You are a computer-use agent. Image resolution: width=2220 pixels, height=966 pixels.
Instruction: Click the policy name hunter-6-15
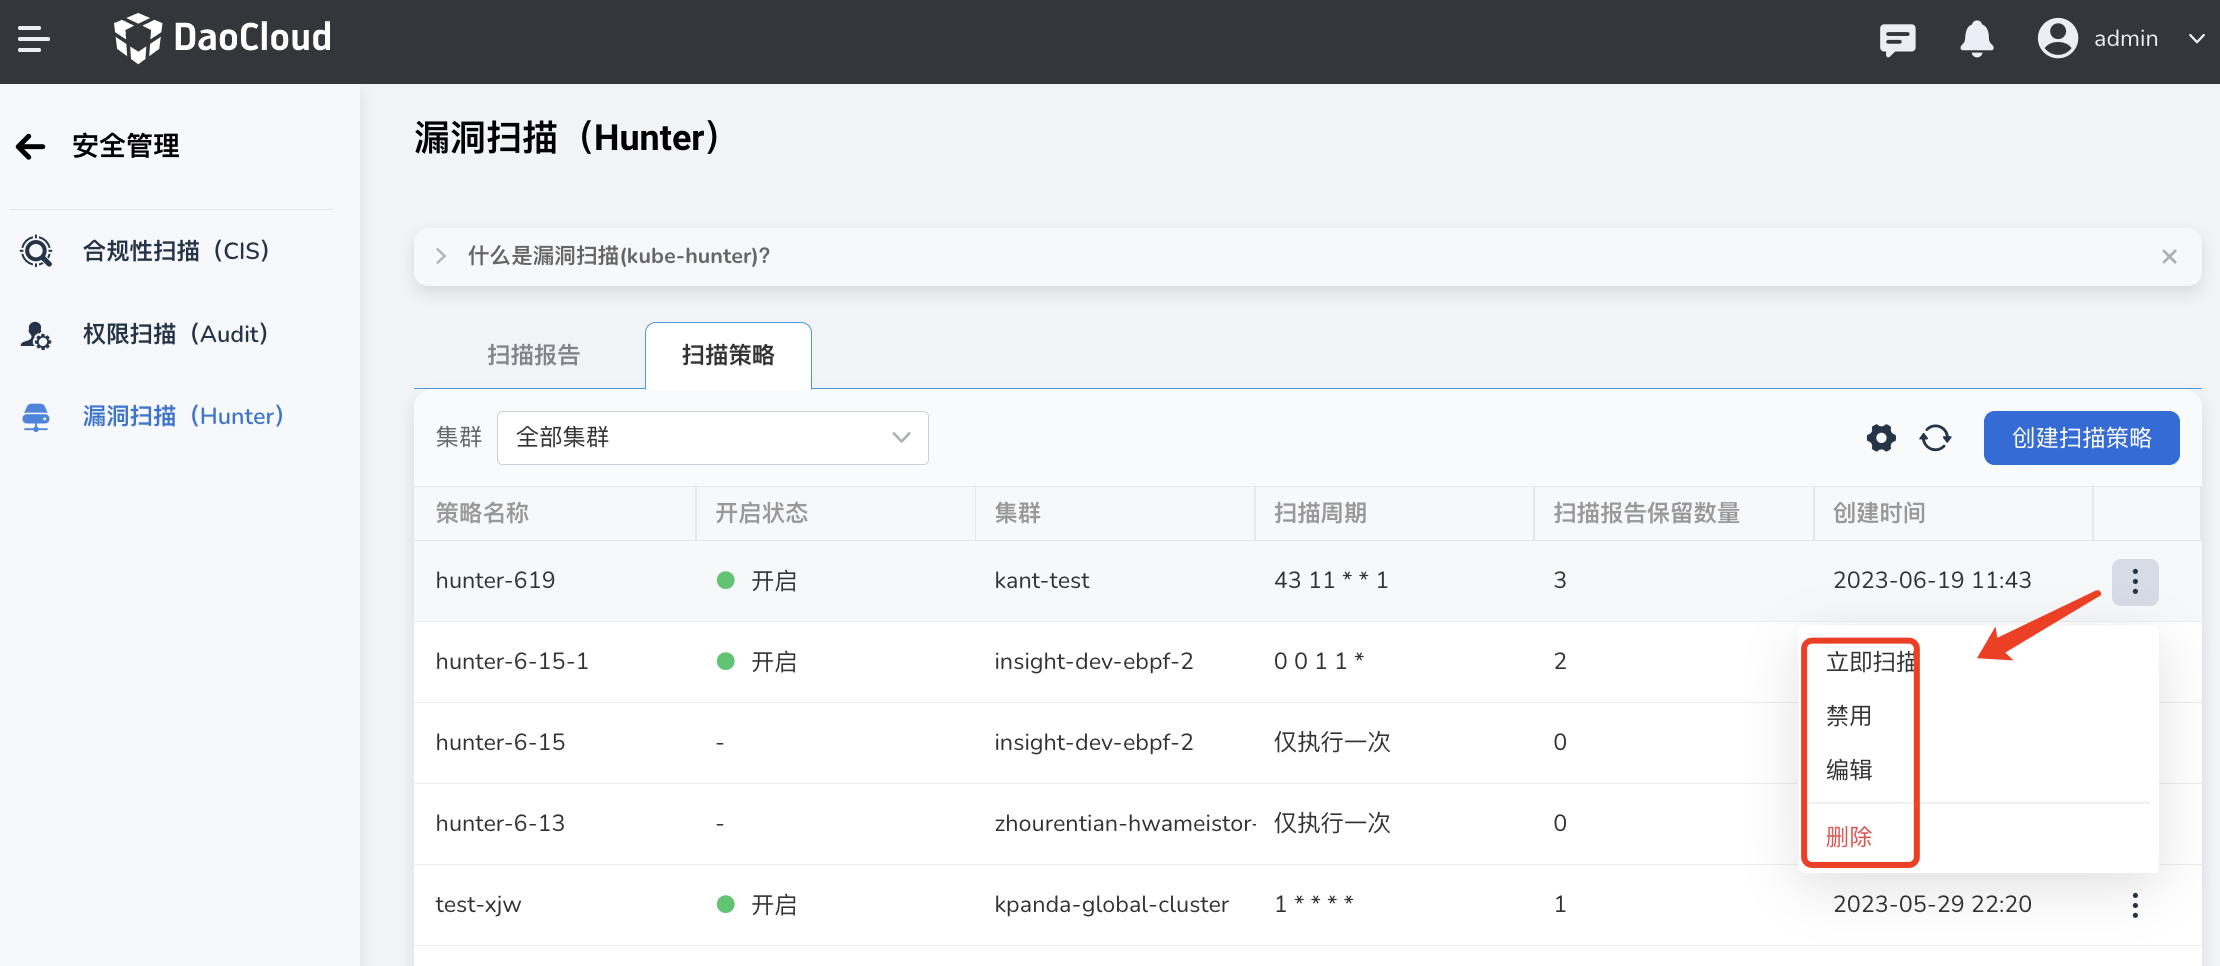coord(500,742)
